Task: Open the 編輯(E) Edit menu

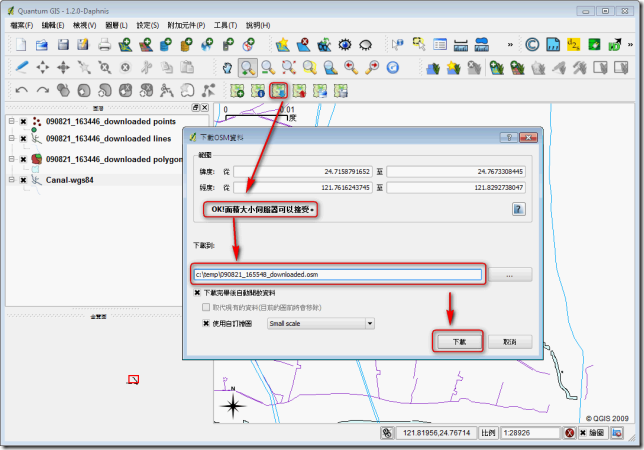Action: 53,25
